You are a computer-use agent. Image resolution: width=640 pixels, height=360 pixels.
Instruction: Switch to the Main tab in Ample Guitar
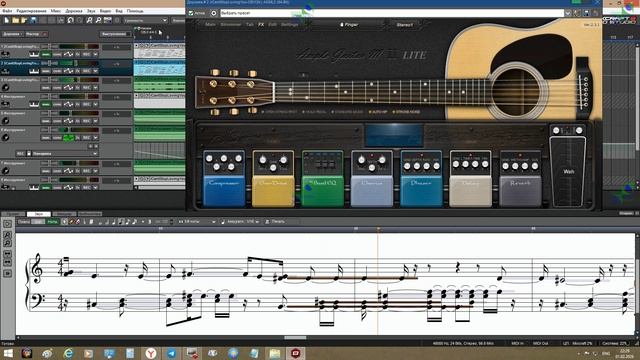pyautogui.click(x=210, y=24)
